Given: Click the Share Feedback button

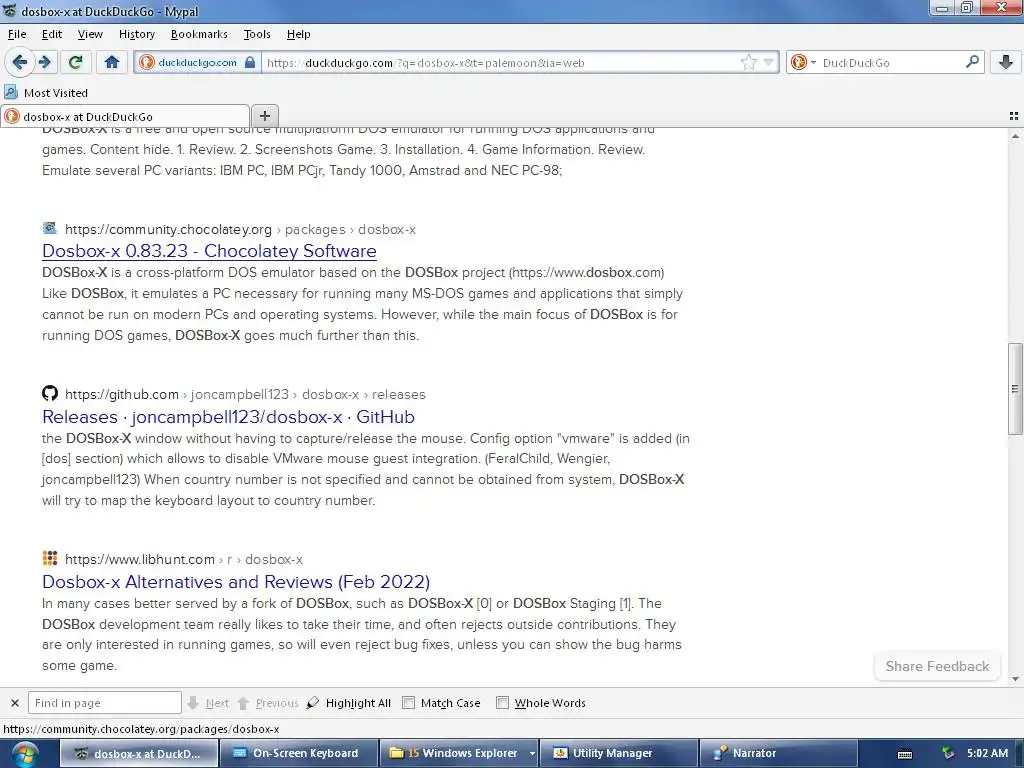Looking at the screenshot, I should [x=936, y=666].
